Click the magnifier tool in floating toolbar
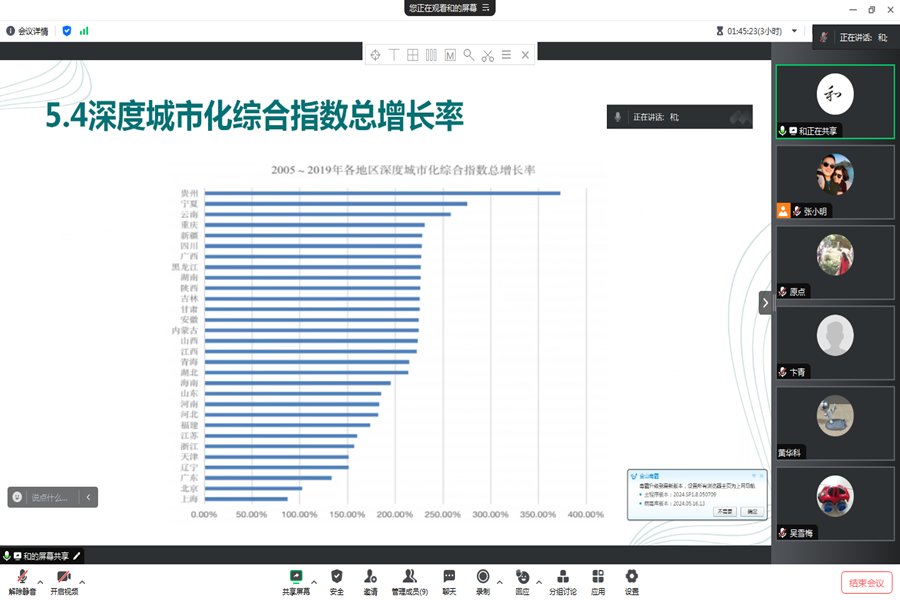This screenshot has width=900, height=600. [468, 55]
